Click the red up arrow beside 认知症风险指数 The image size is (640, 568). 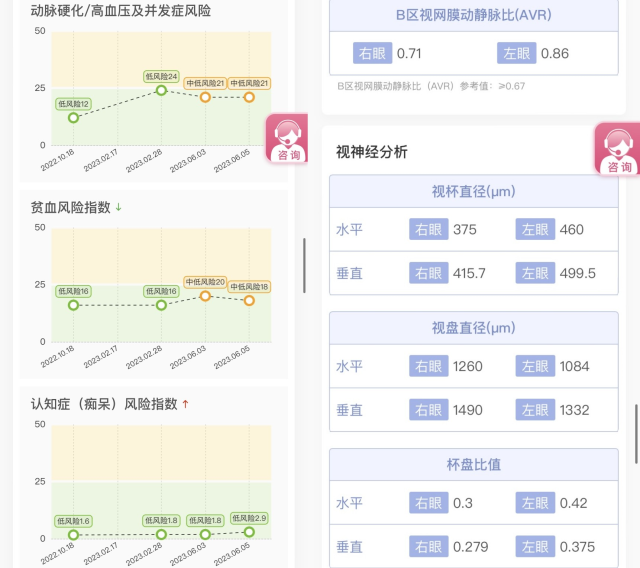click(185, 404)
